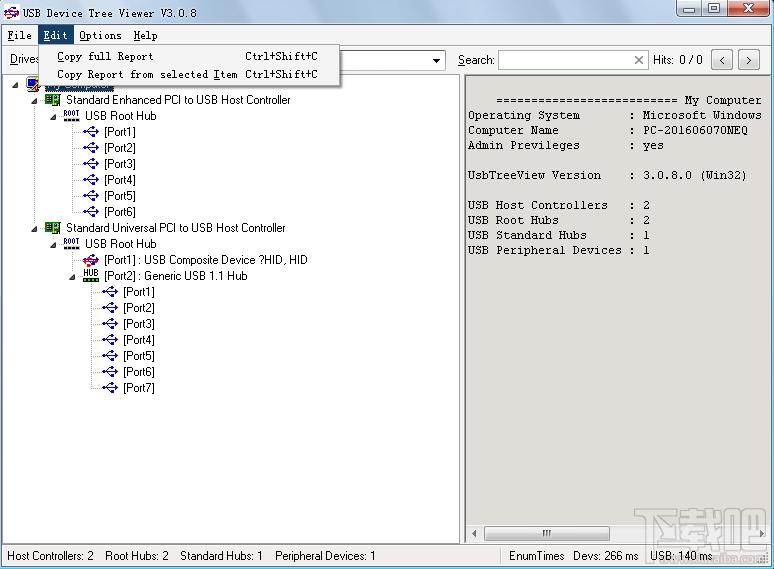Image resolution: width=774 pixels, height=569 pixels.
Task: Click 'PC-20160607ONEQ' computer name in report
Action: point(695,130)
